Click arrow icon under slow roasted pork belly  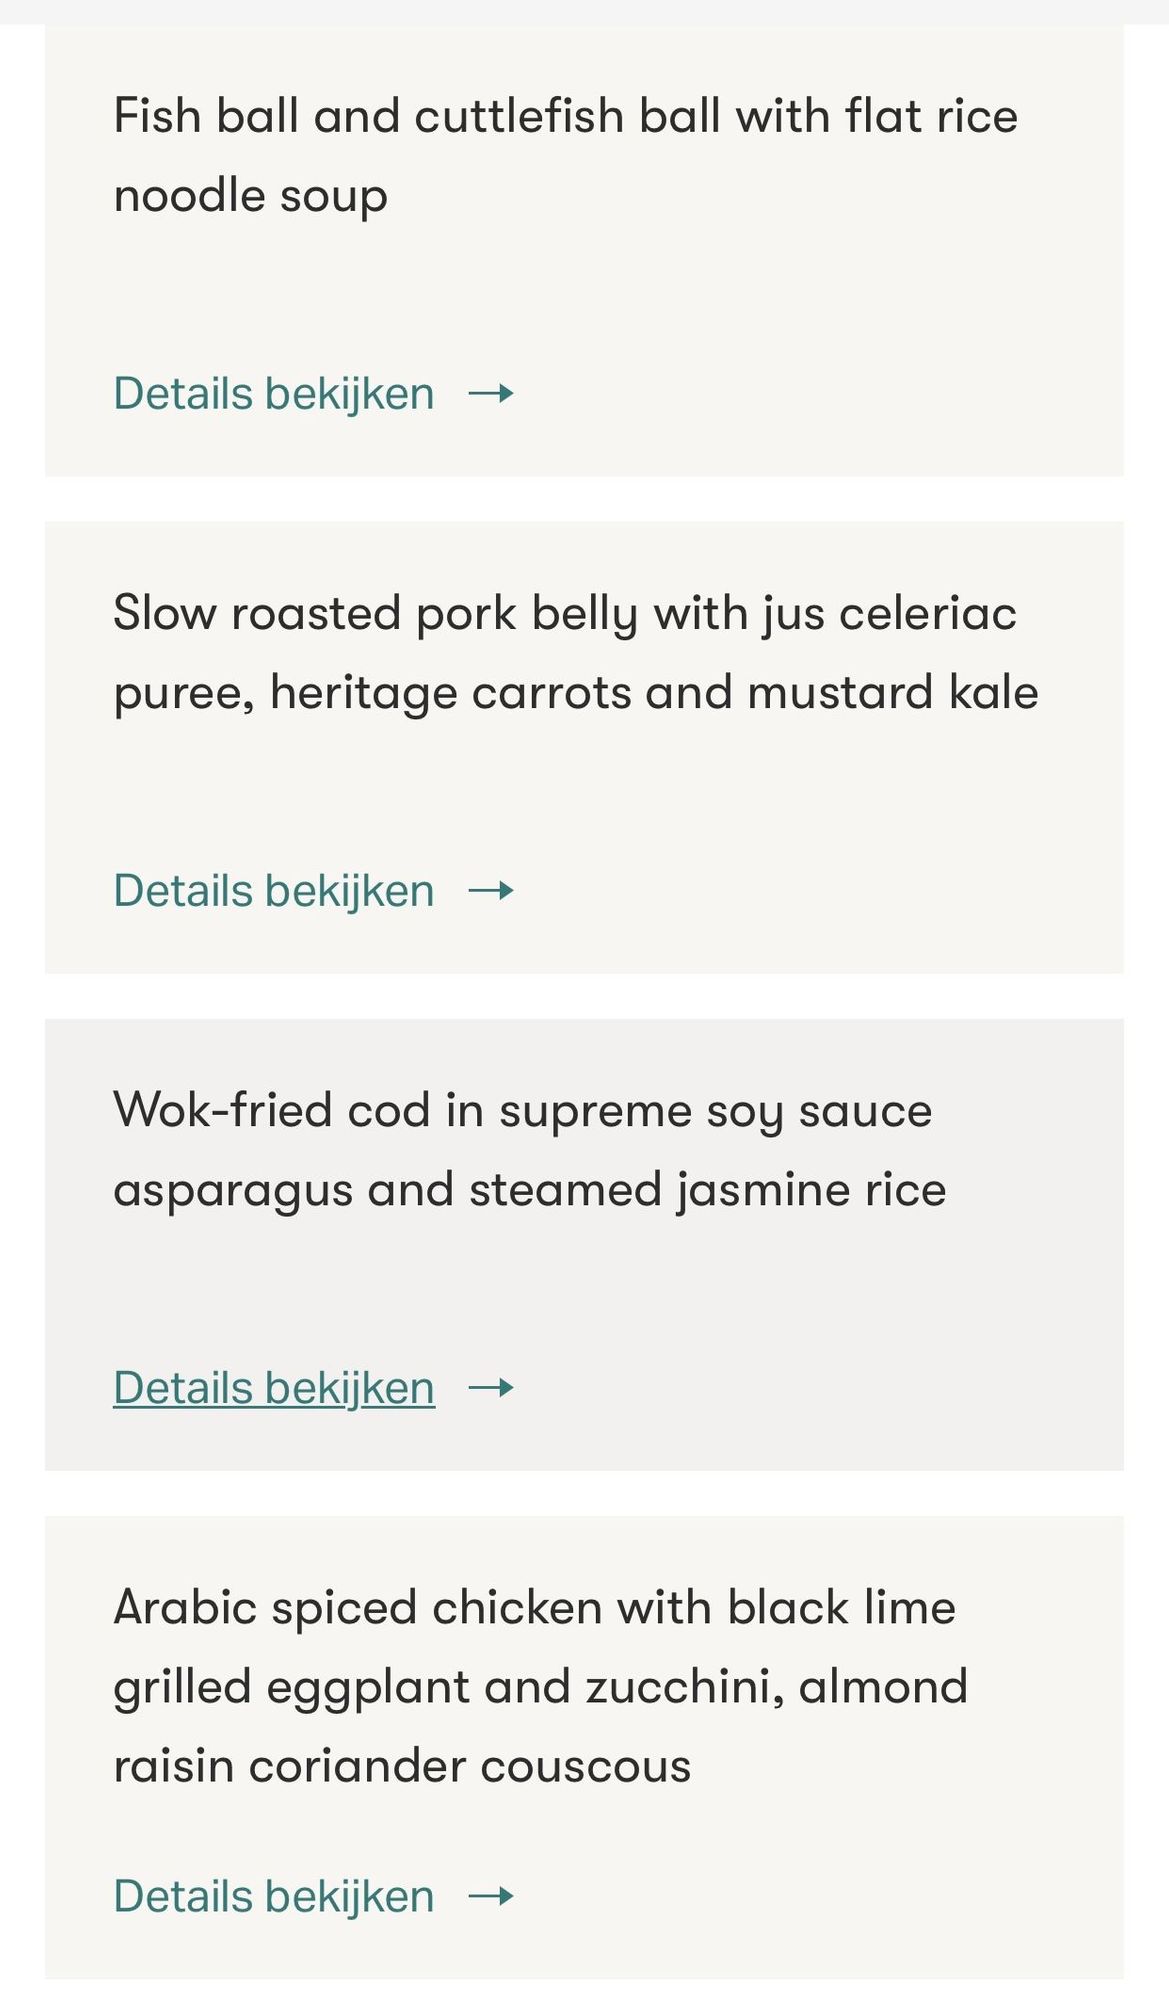tap(491, 891)
